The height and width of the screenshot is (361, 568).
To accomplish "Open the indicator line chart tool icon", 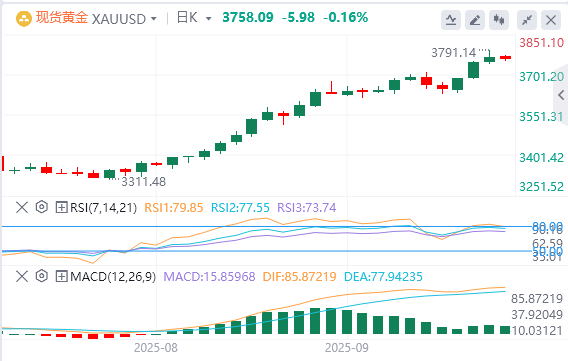I will pyautogui.click(x=451, y=20).
